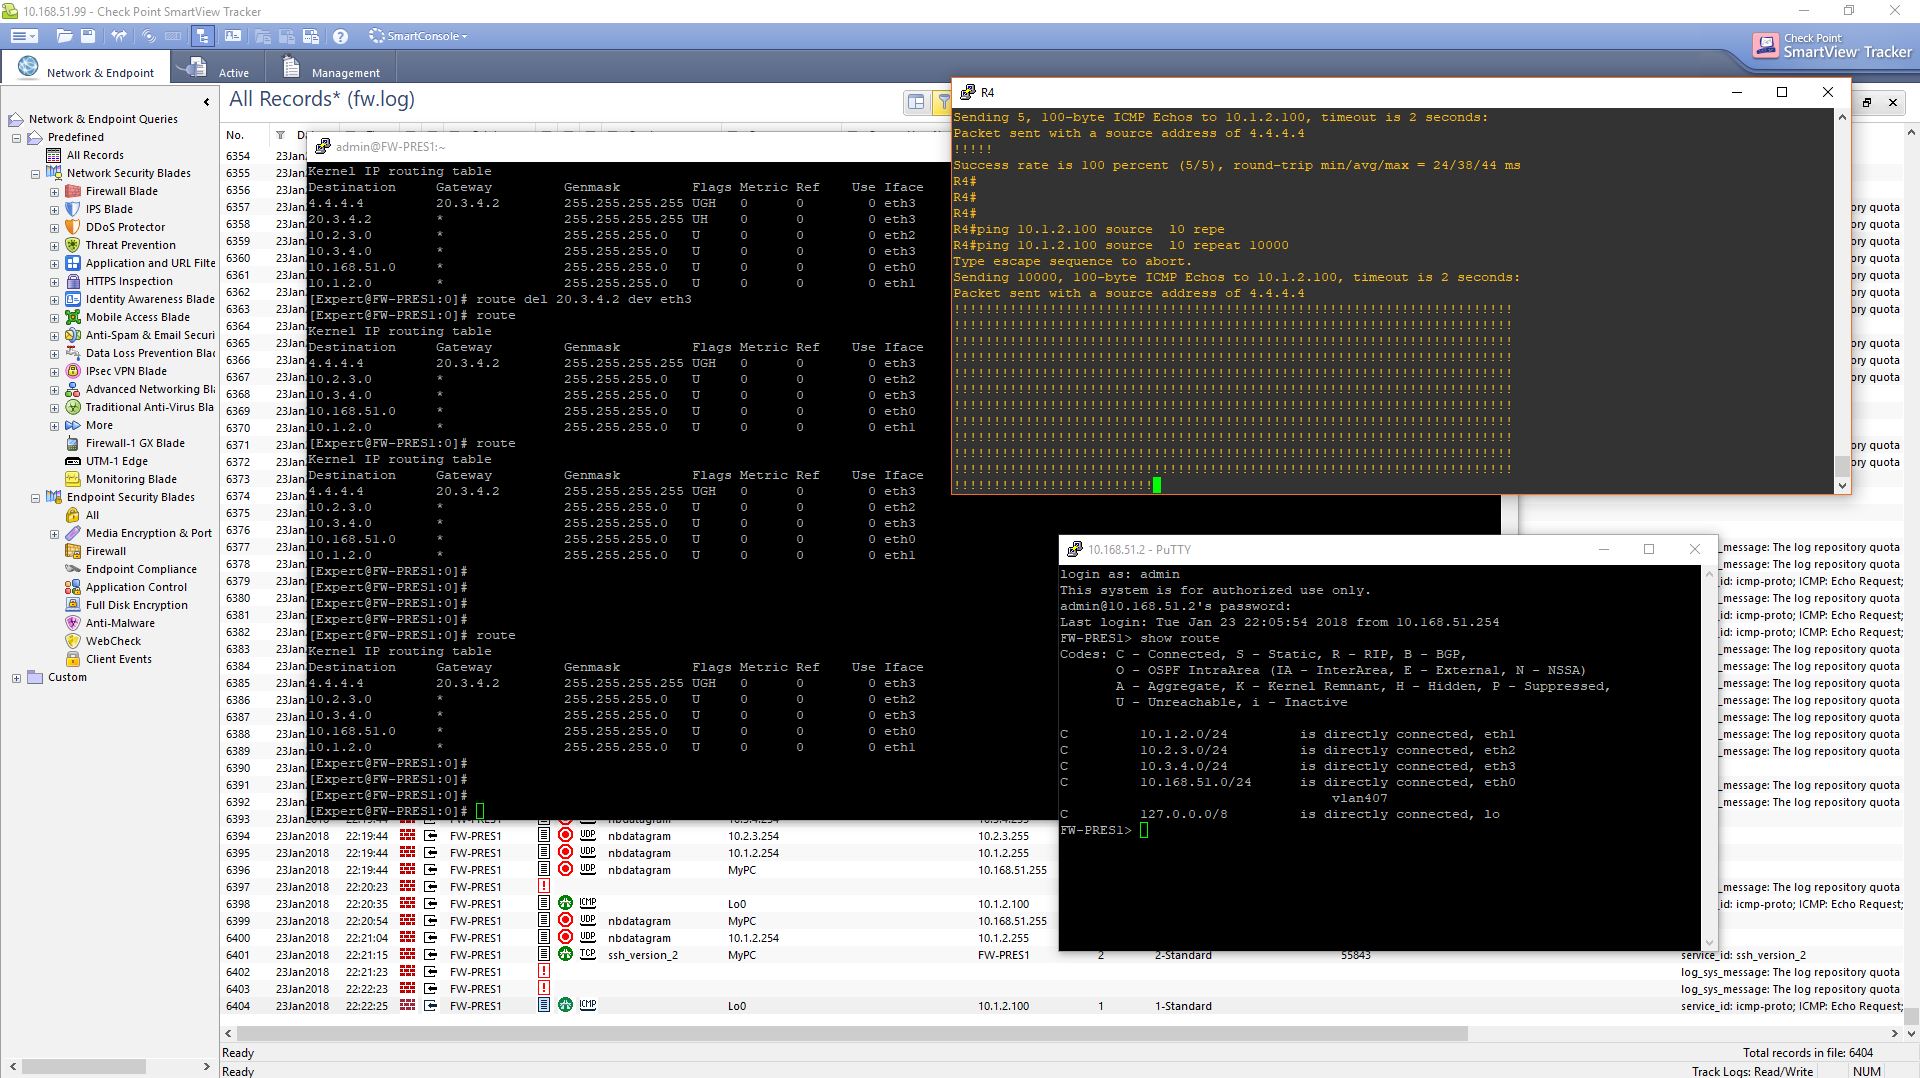The image size is (1920, 1078).
Task: Switch to the Active tab
Action: (219, 69)
